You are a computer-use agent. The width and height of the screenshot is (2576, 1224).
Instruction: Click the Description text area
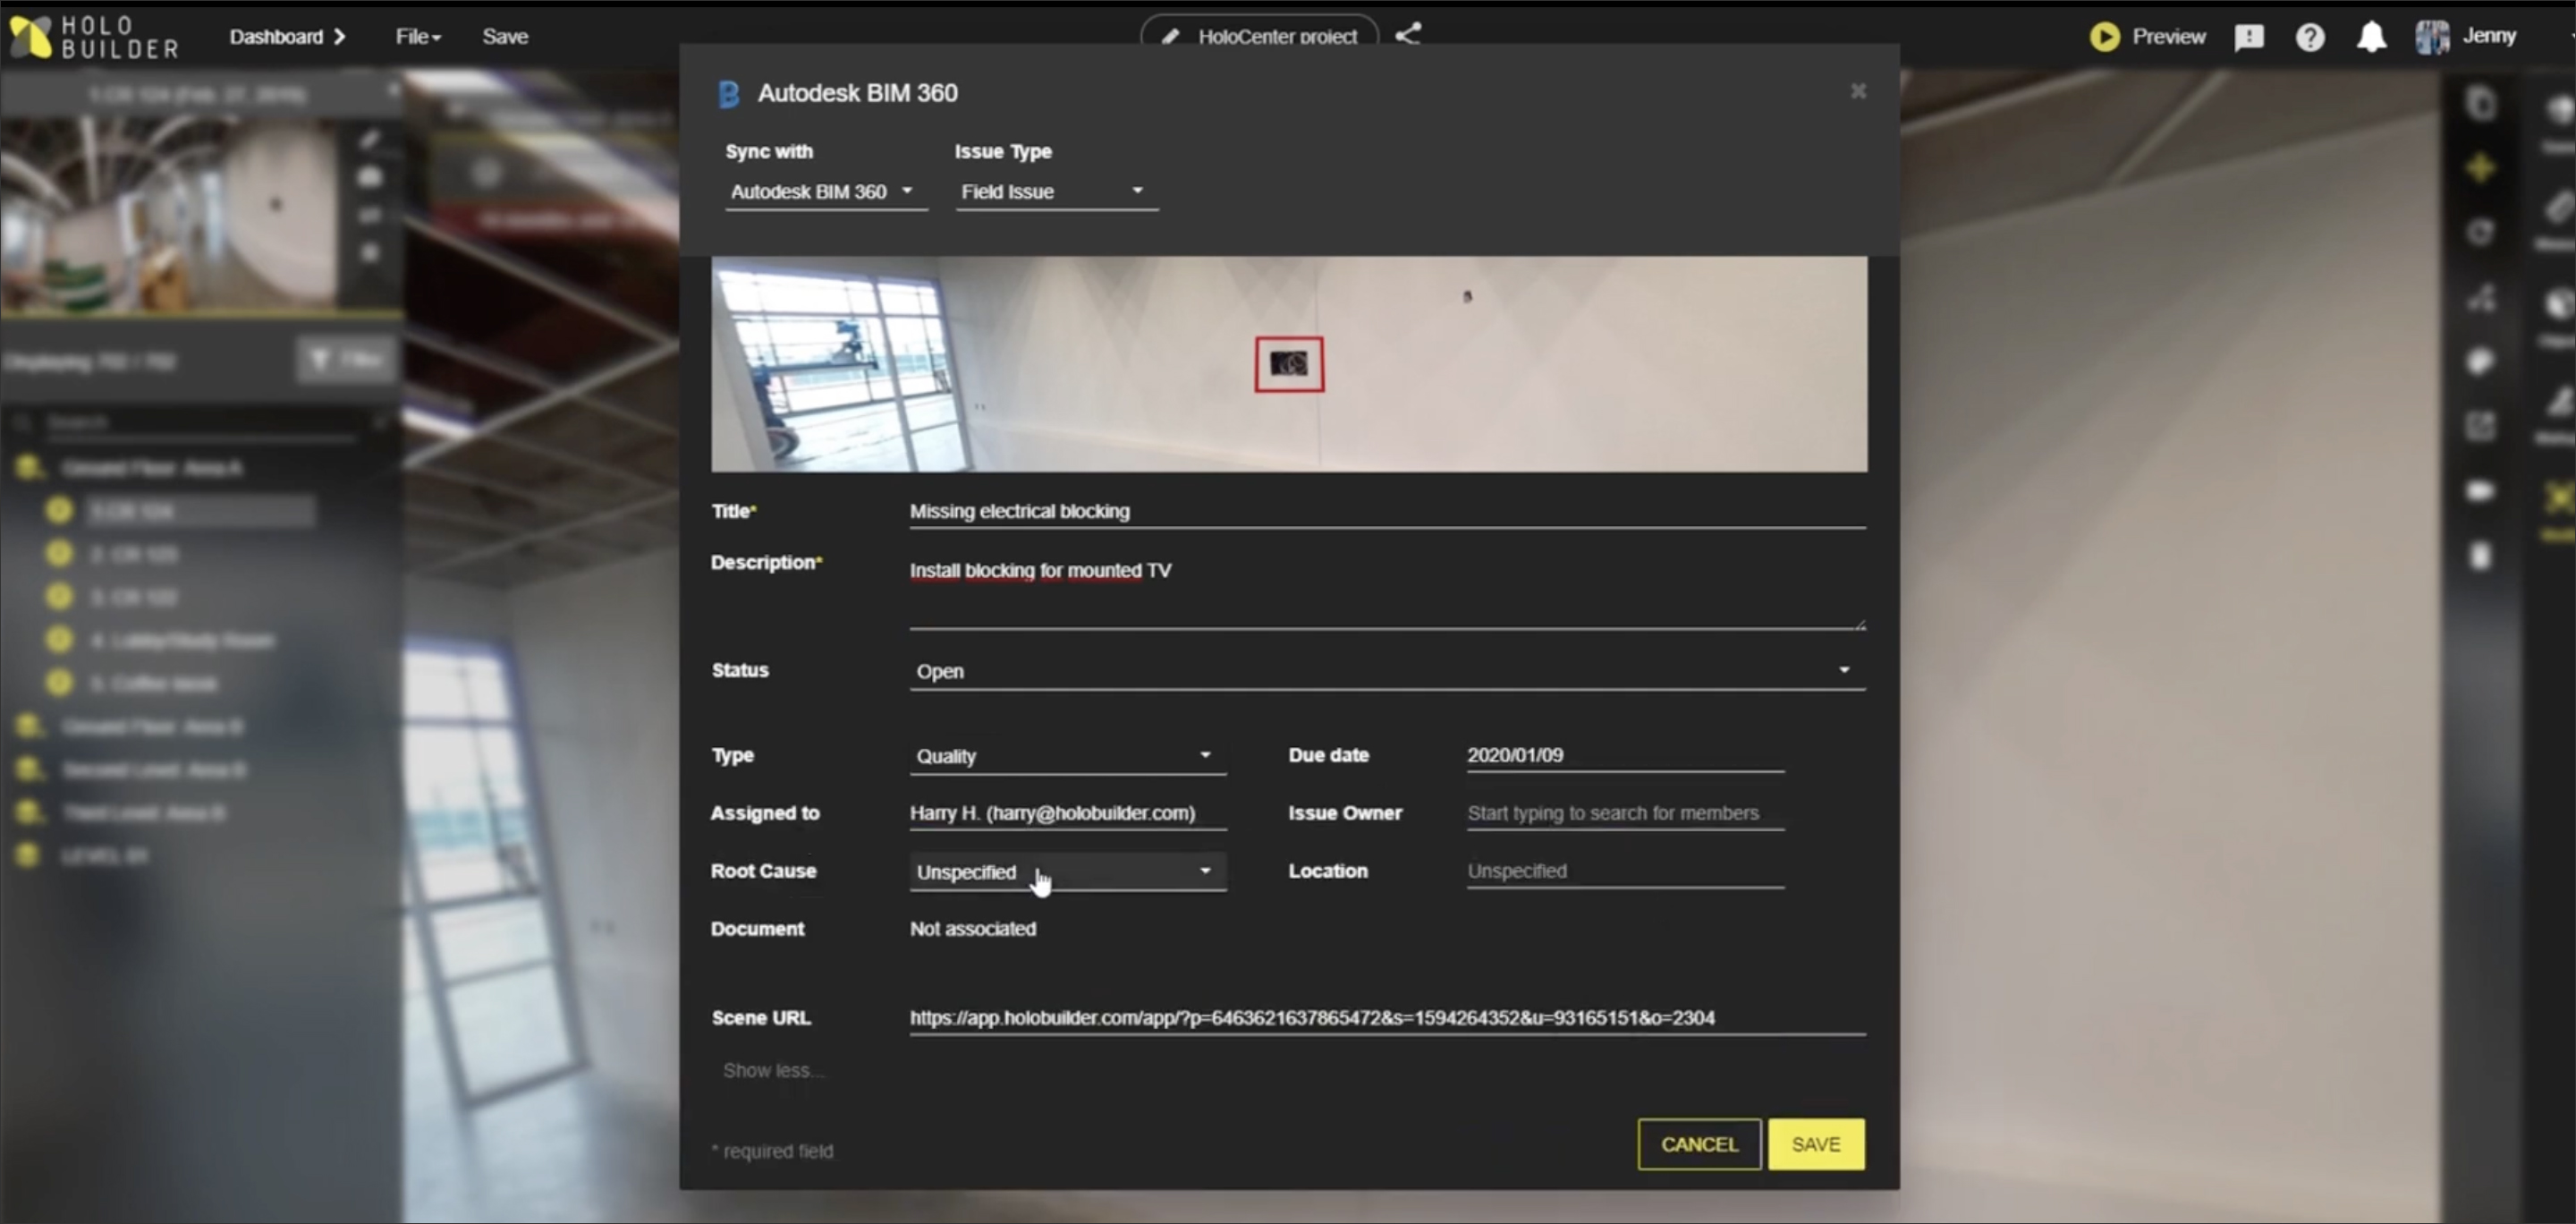point(1387,592)
